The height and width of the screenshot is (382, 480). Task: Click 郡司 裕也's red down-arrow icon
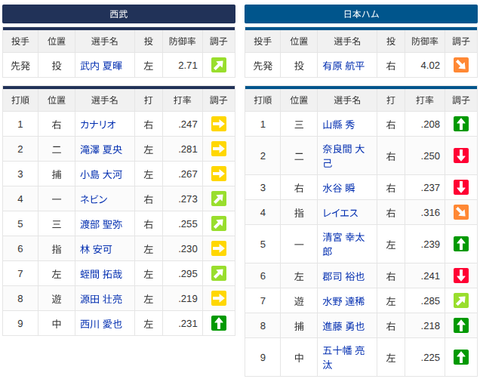tap(461, 276)
